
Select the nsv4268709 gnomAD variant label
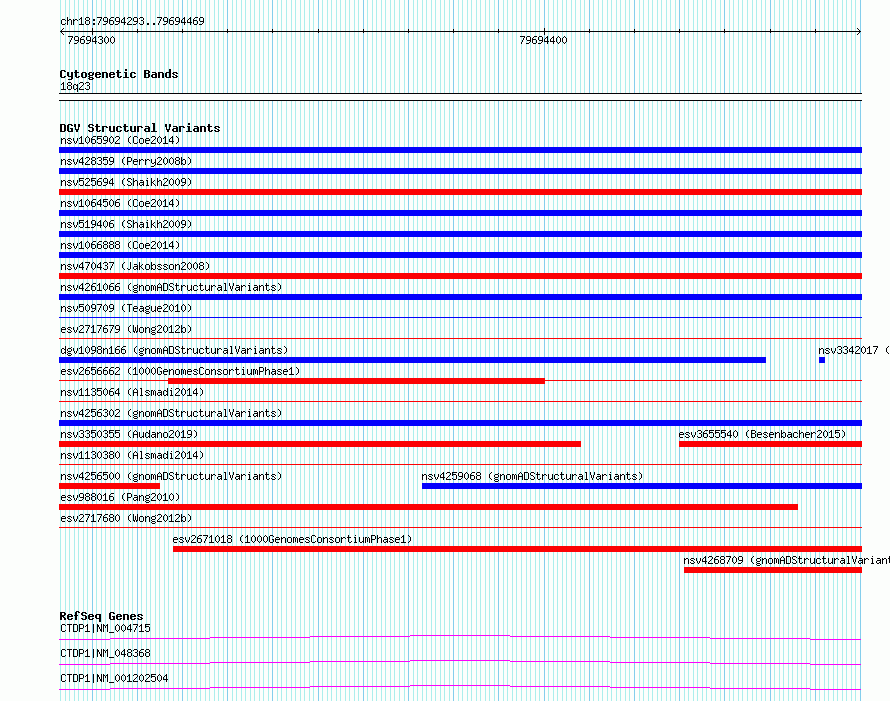786,560
